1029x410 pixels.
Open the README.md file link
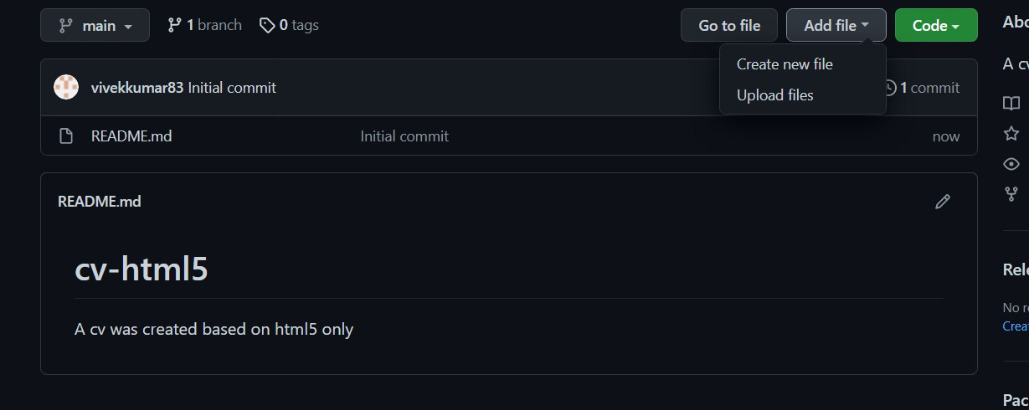point(131,136)
